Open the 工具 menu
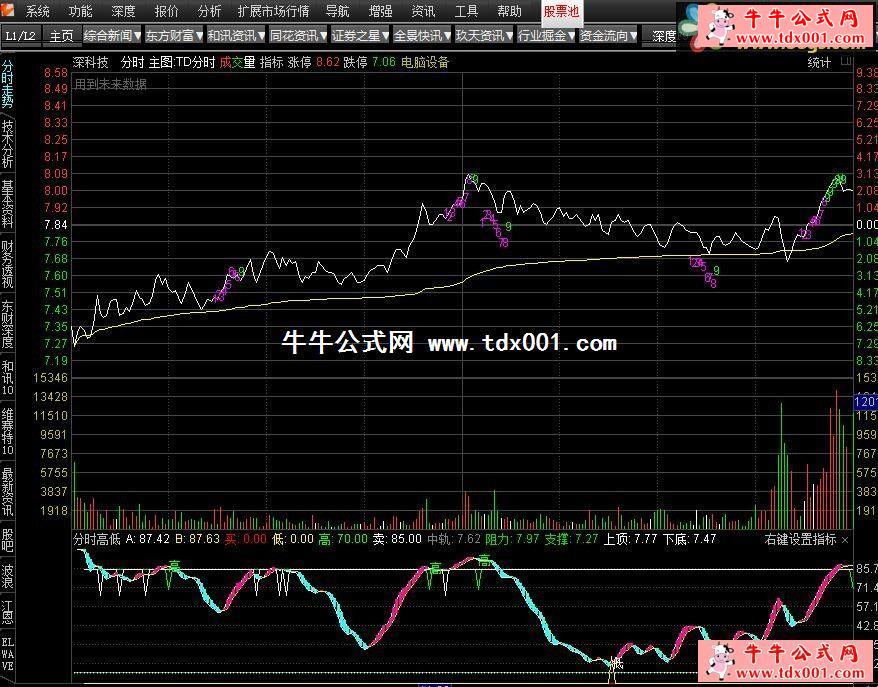Image resolution: width=878 pixels, height=687 pixels. 466,11
